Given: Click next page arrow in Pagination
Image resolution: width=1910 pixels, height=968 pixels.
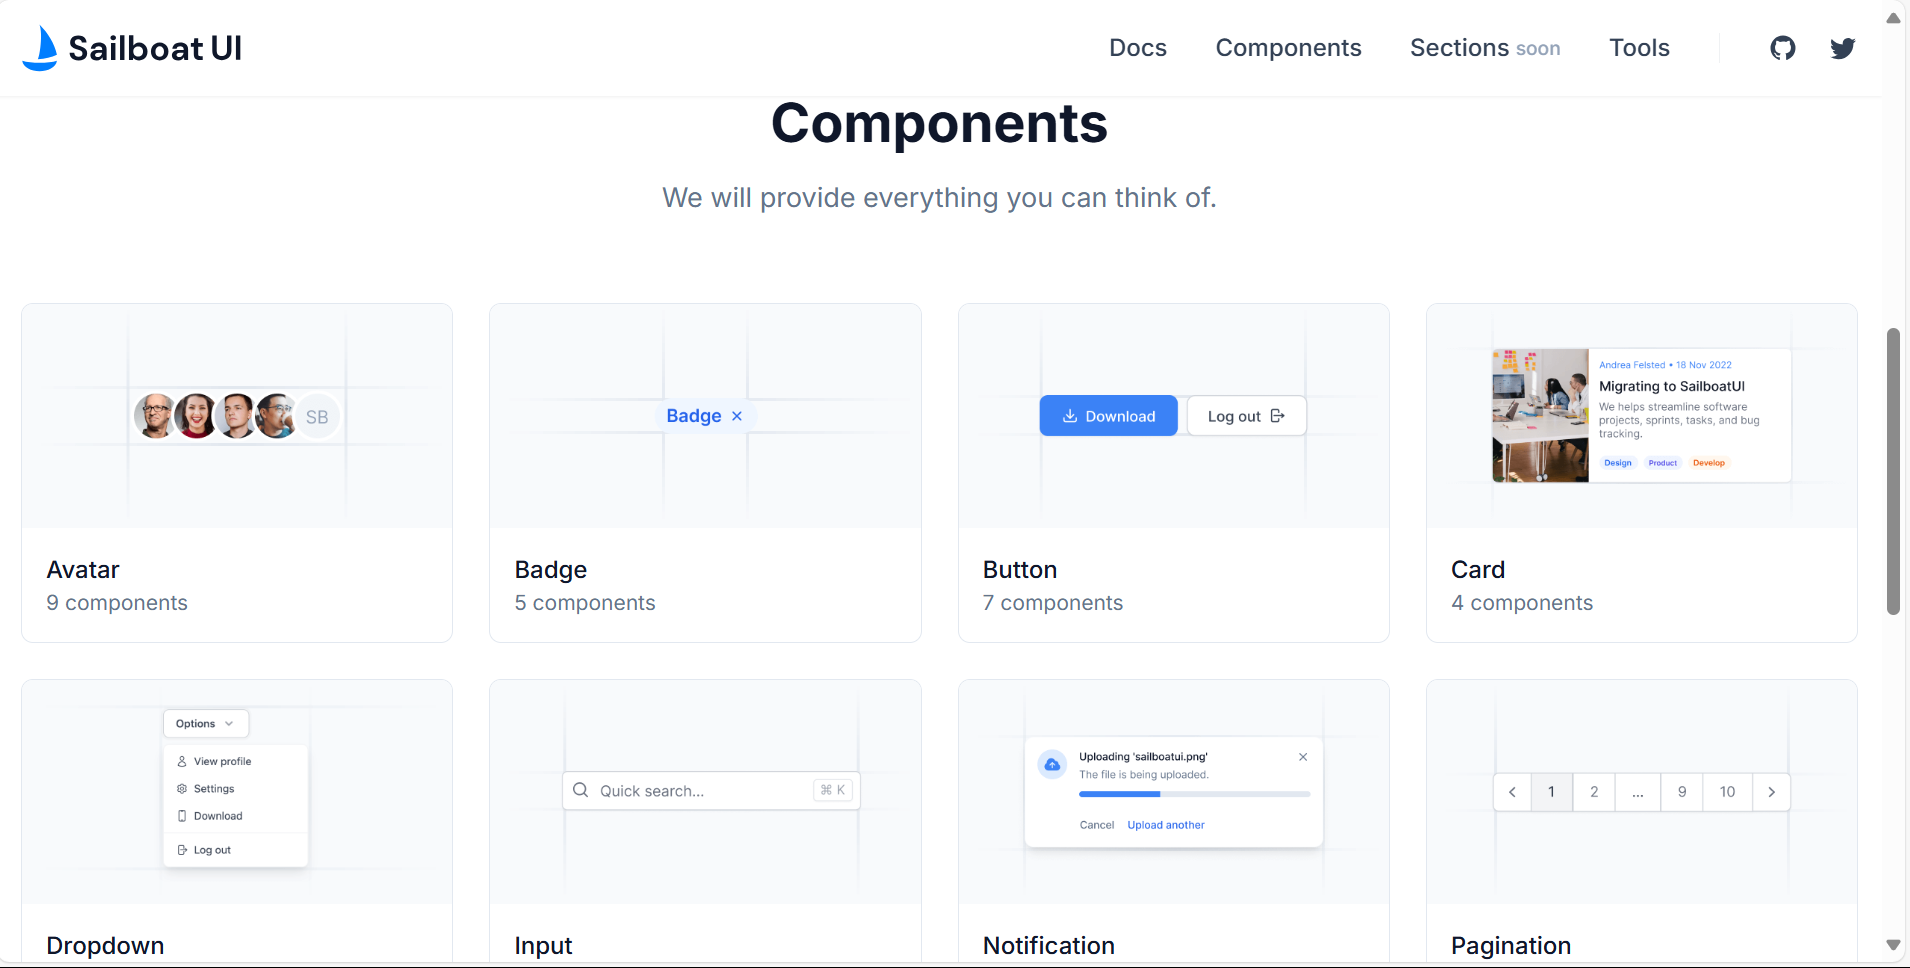Looking at the screenshot, I should pyautogui.click(x=1771, y=792).
